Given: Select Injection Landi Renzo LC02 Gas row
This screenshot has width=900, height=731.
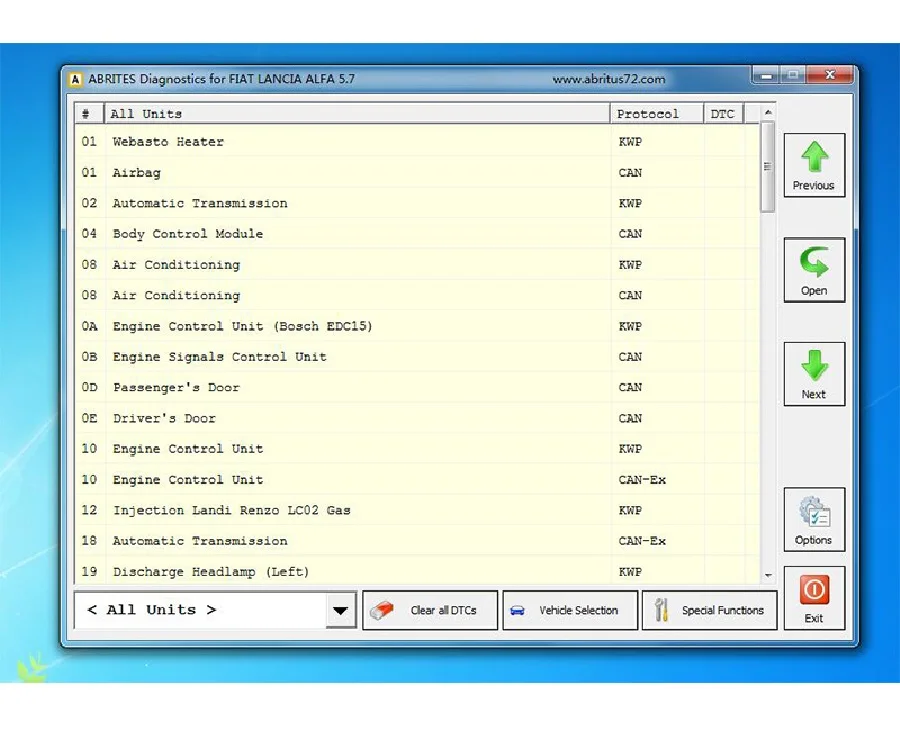Looking at the screenshot, I should (x=417, y=510).
